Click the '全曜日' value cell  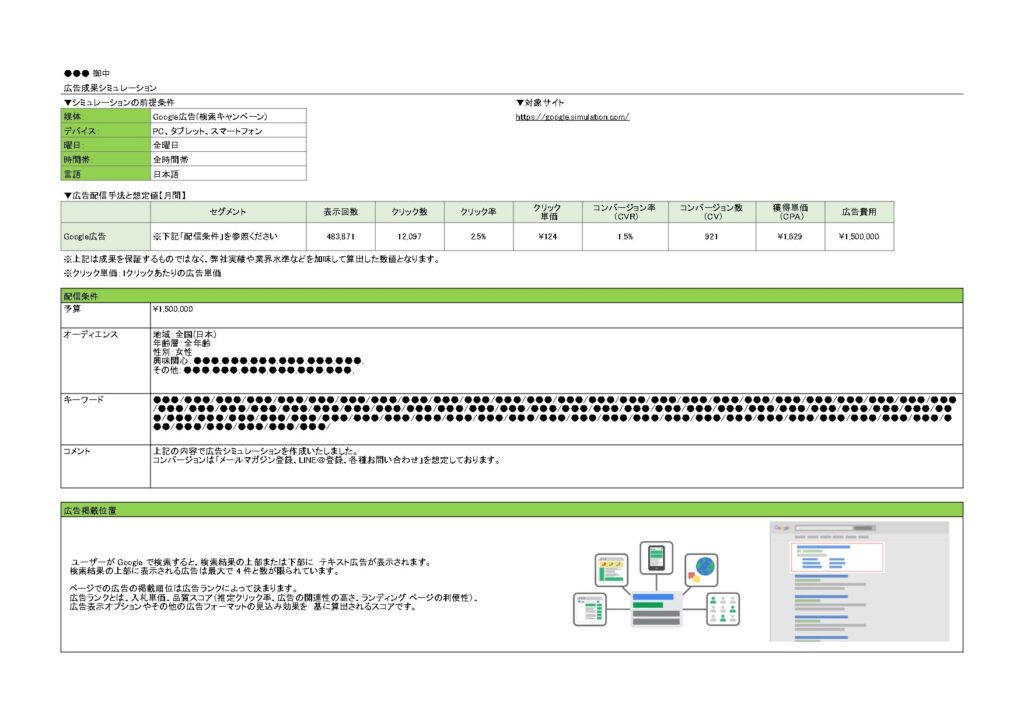(229, 145)
